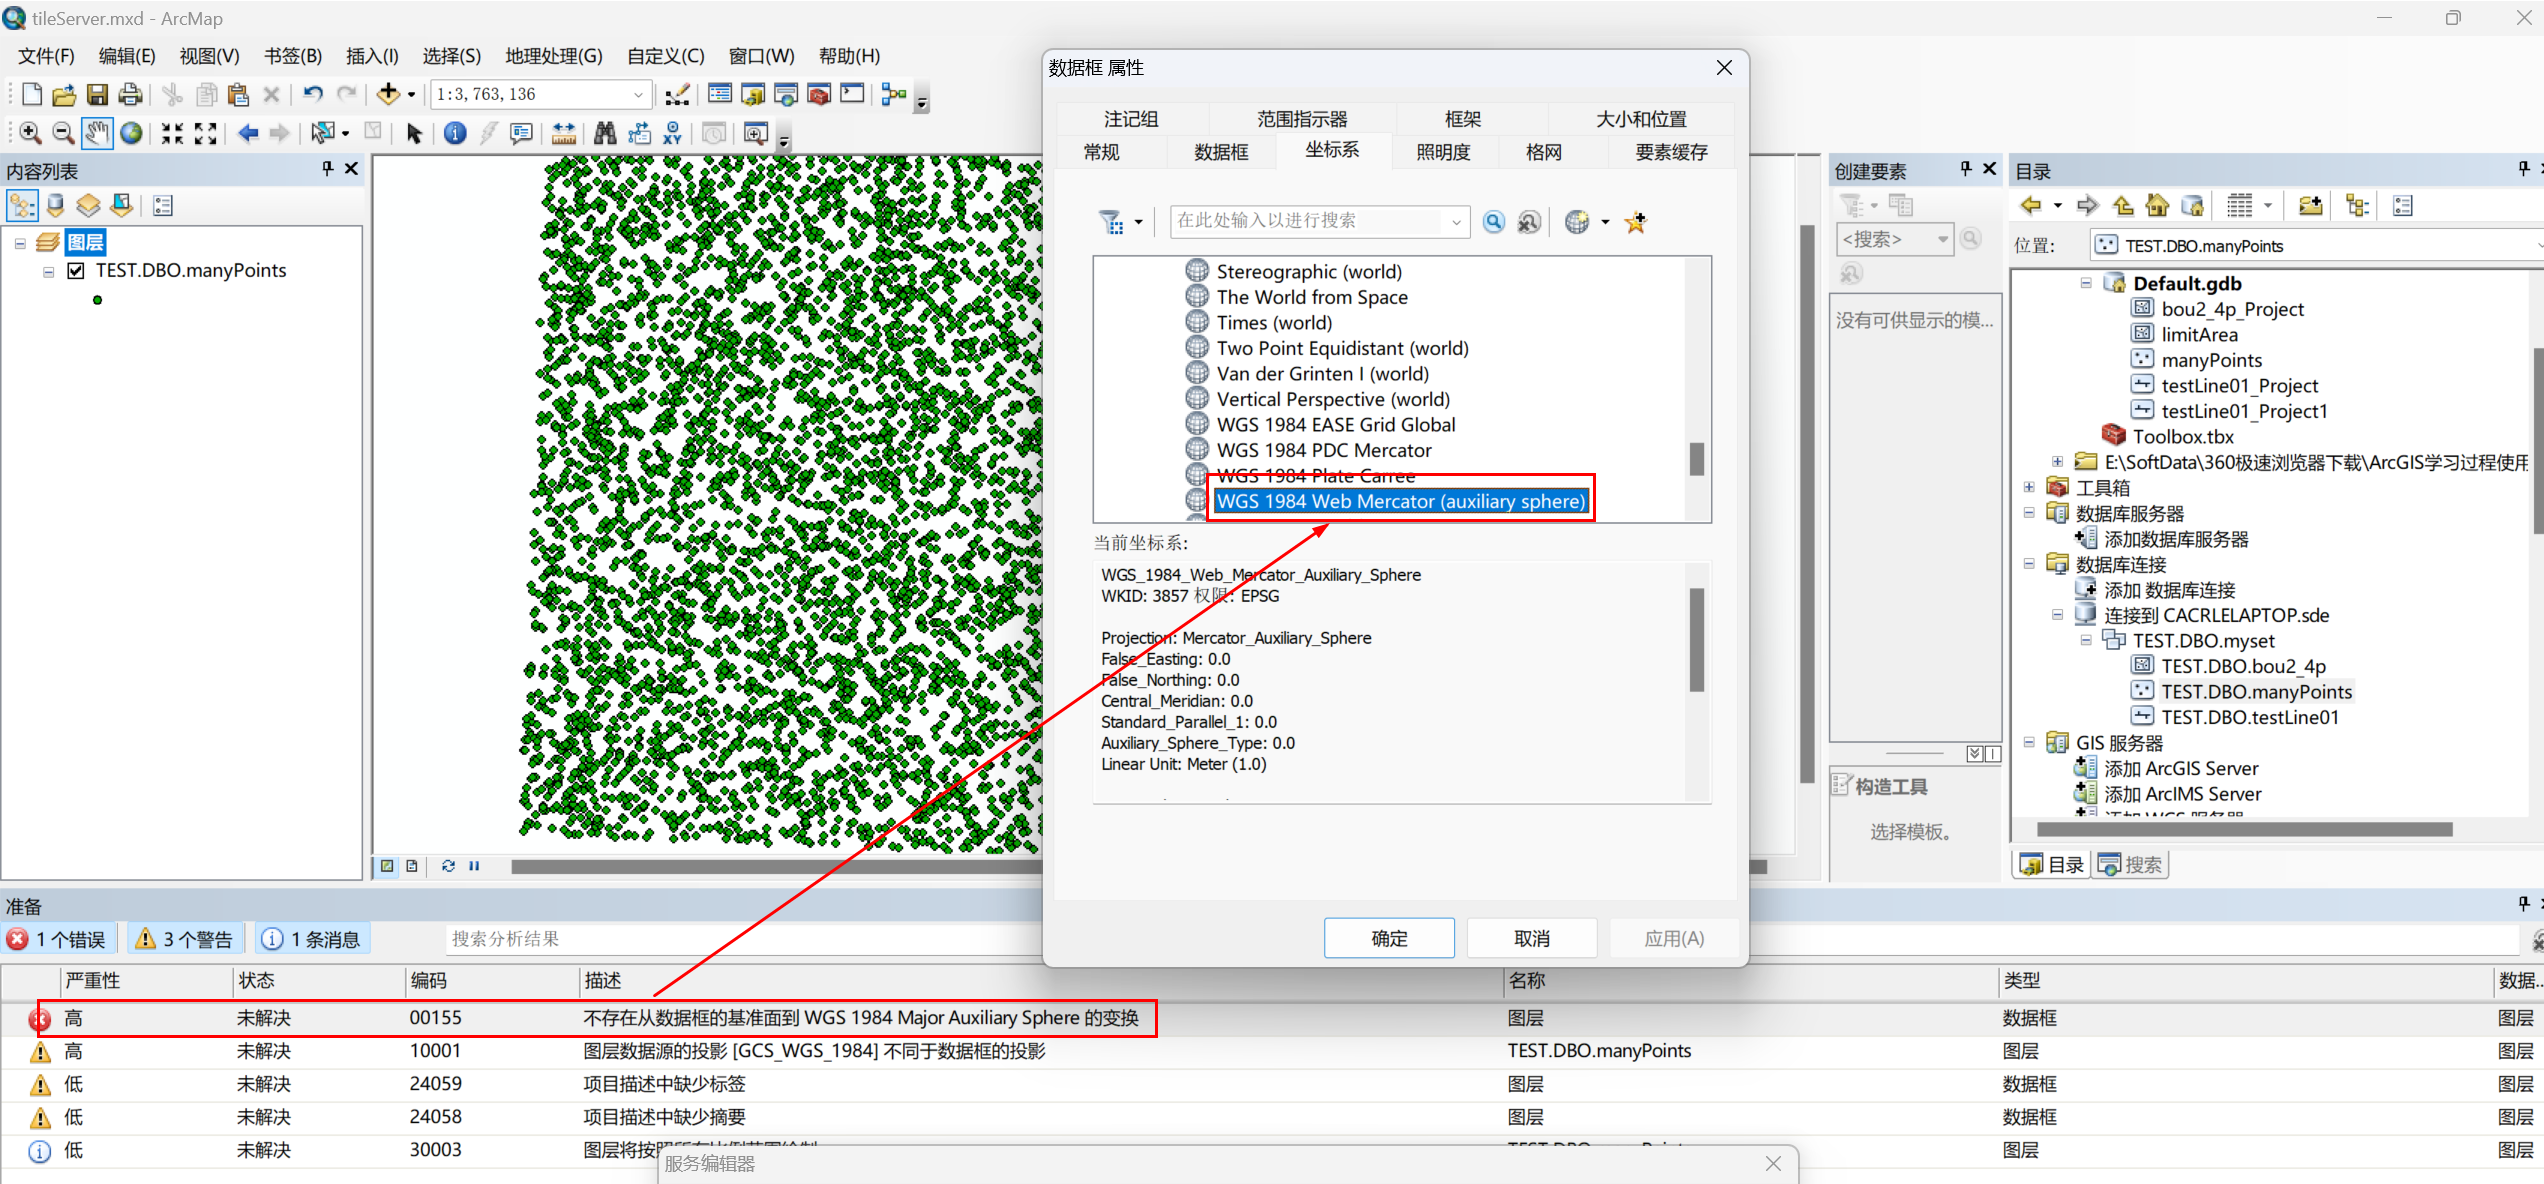Click the 确定 button
This screenshot has height=1184, width=2544.
point(1388,938)
